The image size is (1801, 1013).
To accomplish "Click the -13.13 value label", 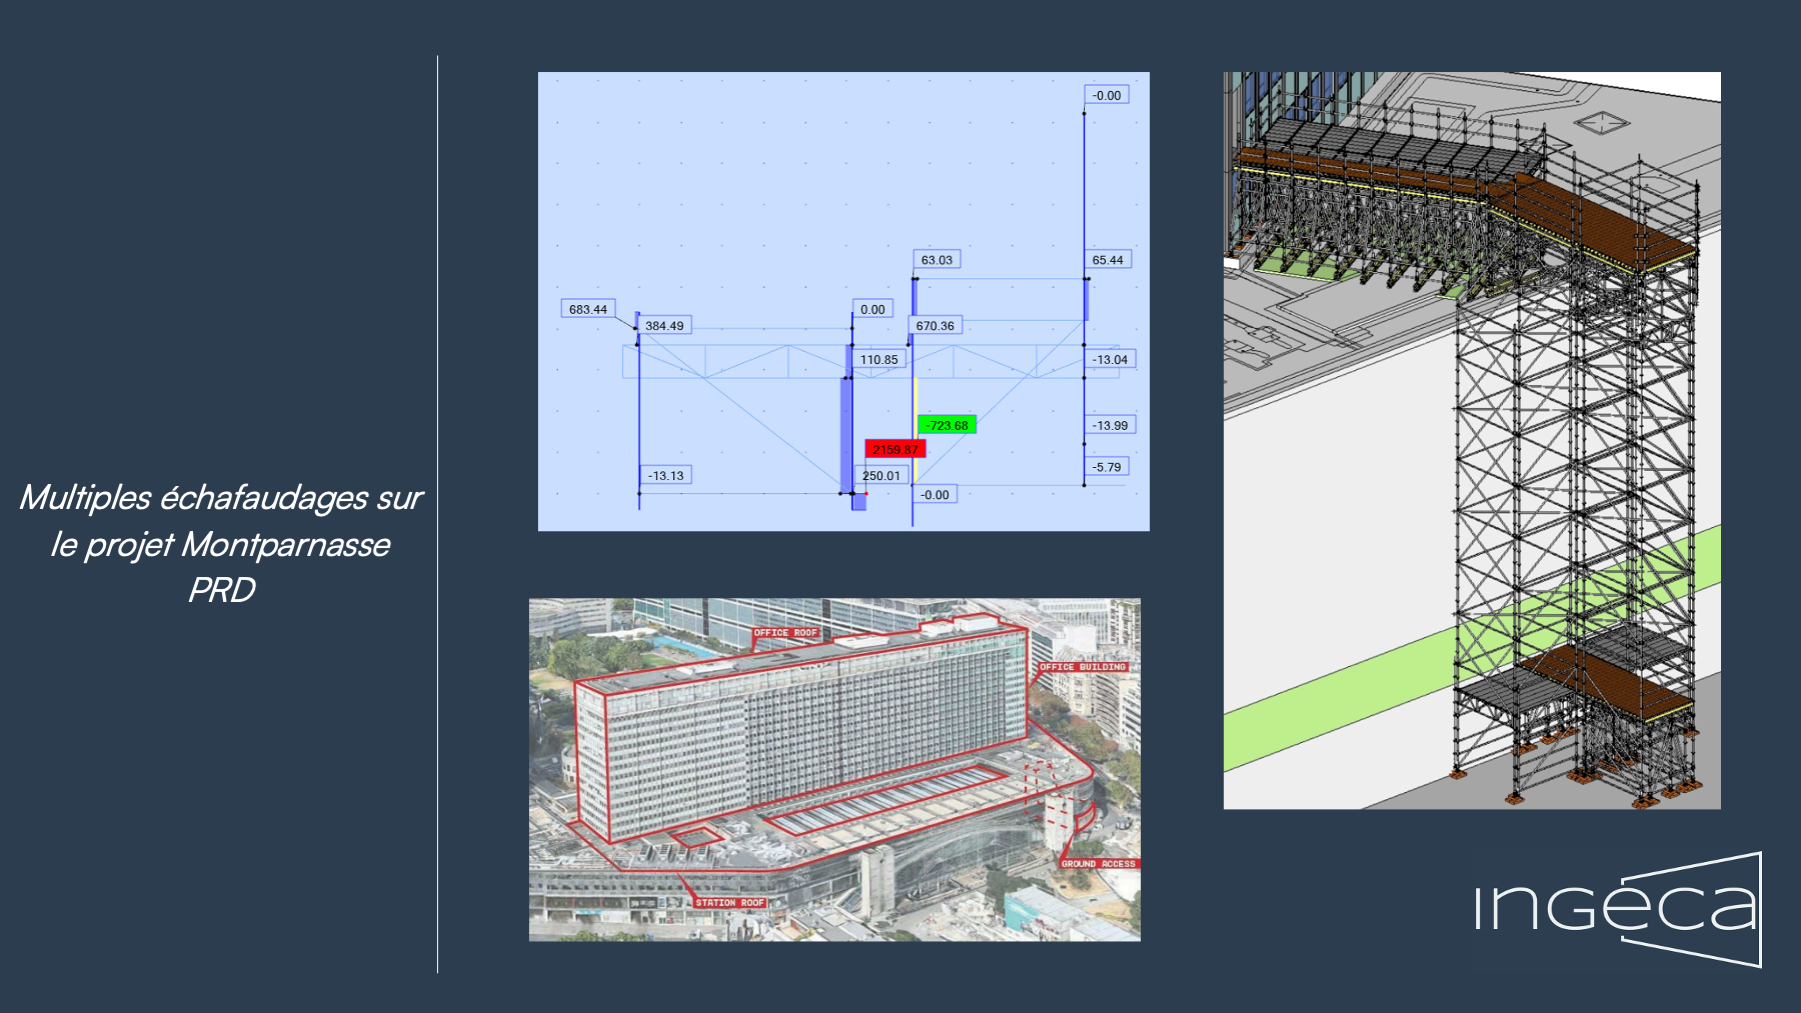I will (x=666, y=476).
